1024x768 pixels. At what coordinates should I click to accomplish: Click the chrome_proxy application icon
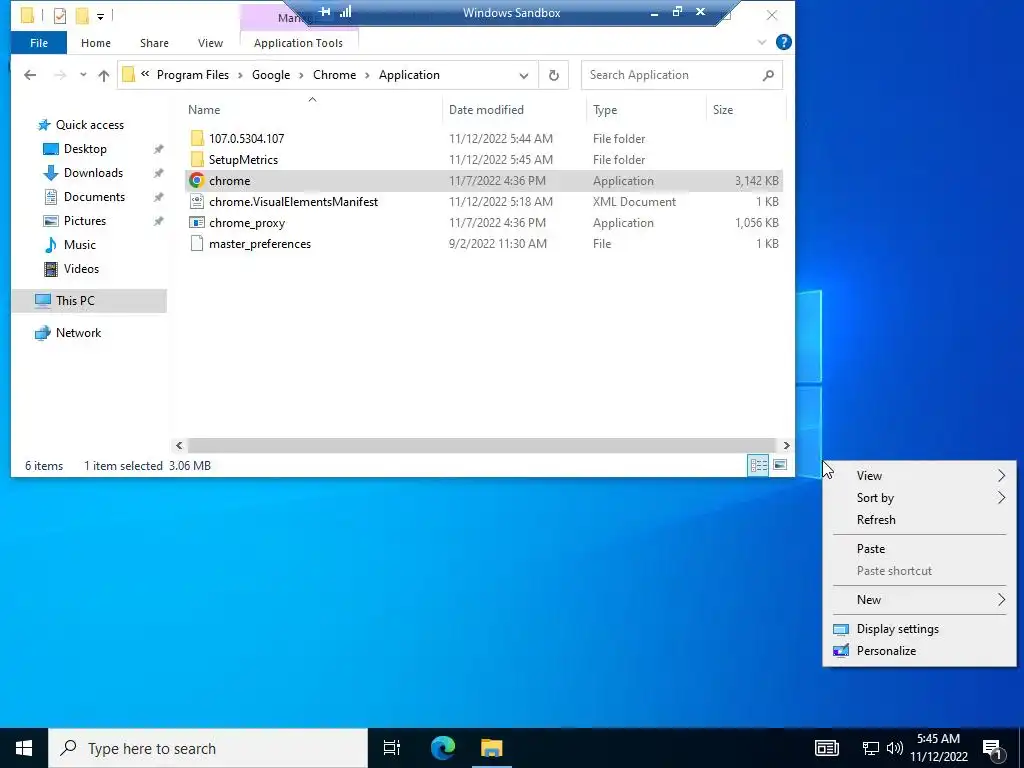coord(197,222)
